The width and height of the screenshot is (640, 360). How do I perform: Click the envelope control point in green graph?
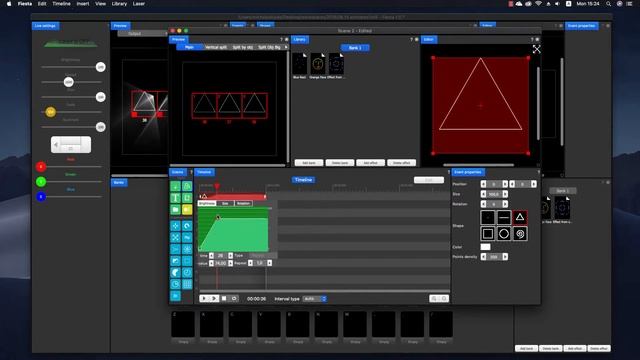[218, 218]
